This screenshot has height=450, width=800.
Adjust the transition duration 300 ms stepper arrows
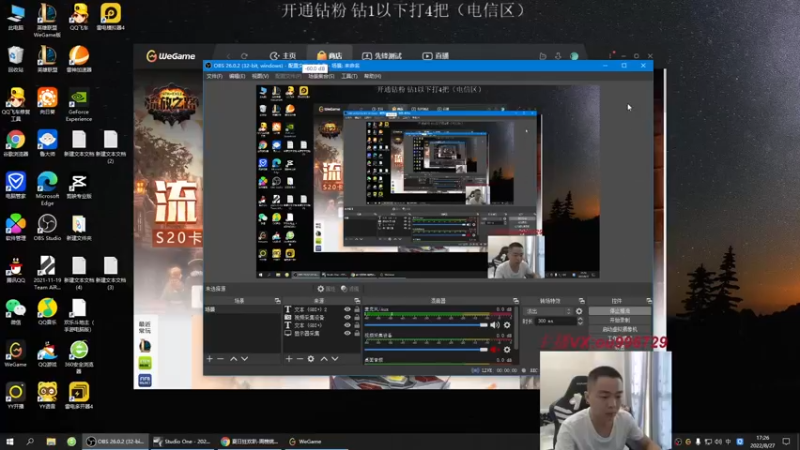point(580,321)
